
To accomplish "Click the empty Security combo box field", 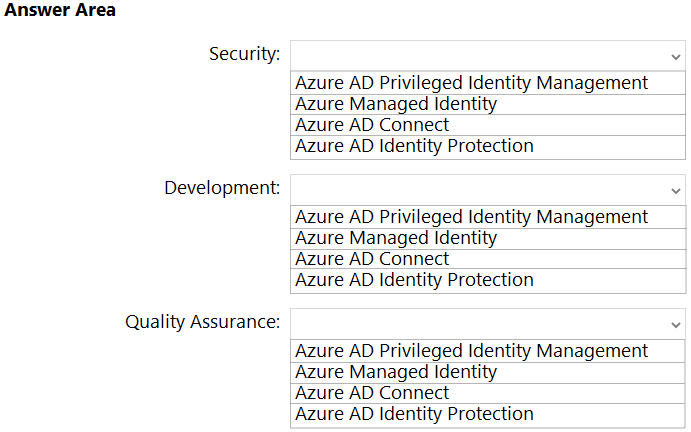I will tap(478, 55).
